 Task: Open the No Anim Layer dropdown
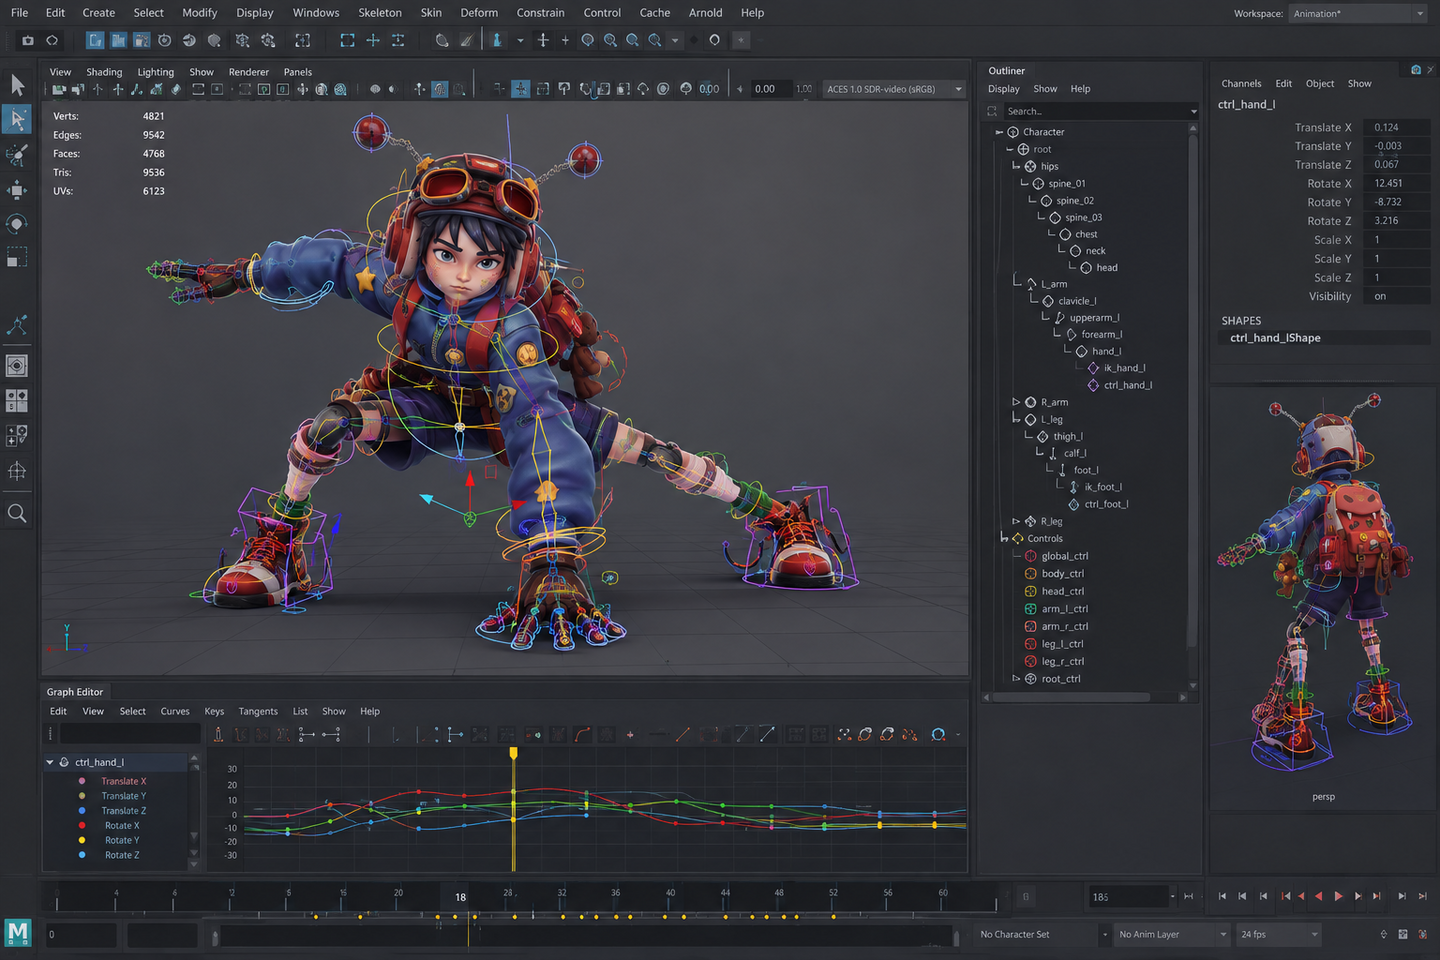point(1172,934)
